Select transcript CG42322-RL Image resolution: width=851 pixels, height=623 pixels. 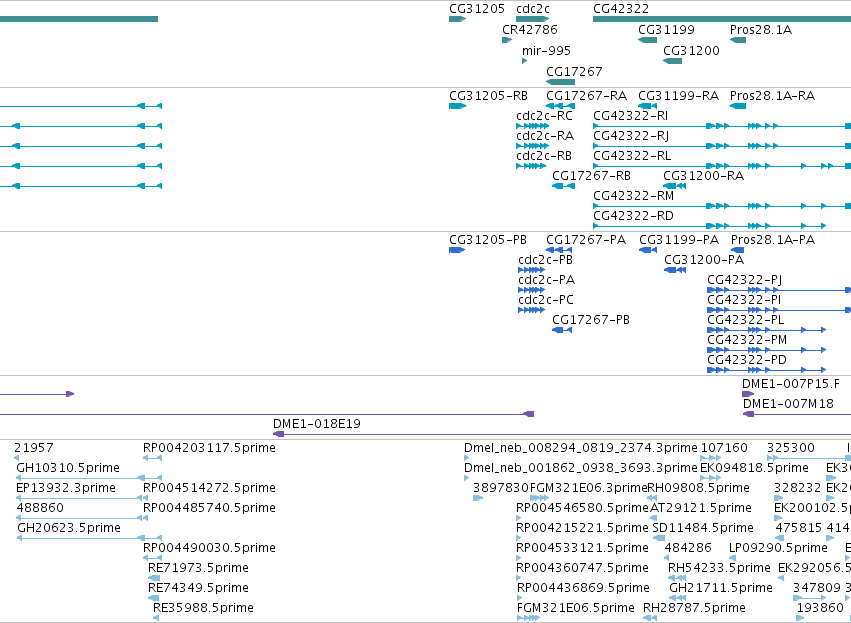point(722,166)
